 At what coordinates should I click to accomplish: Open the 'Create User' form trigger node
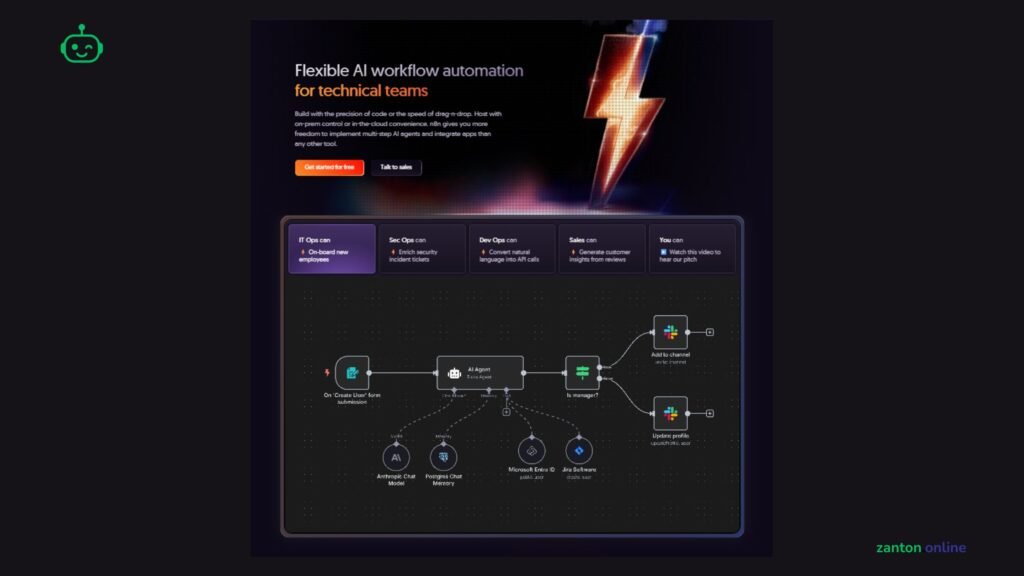(x=352, y=373)
